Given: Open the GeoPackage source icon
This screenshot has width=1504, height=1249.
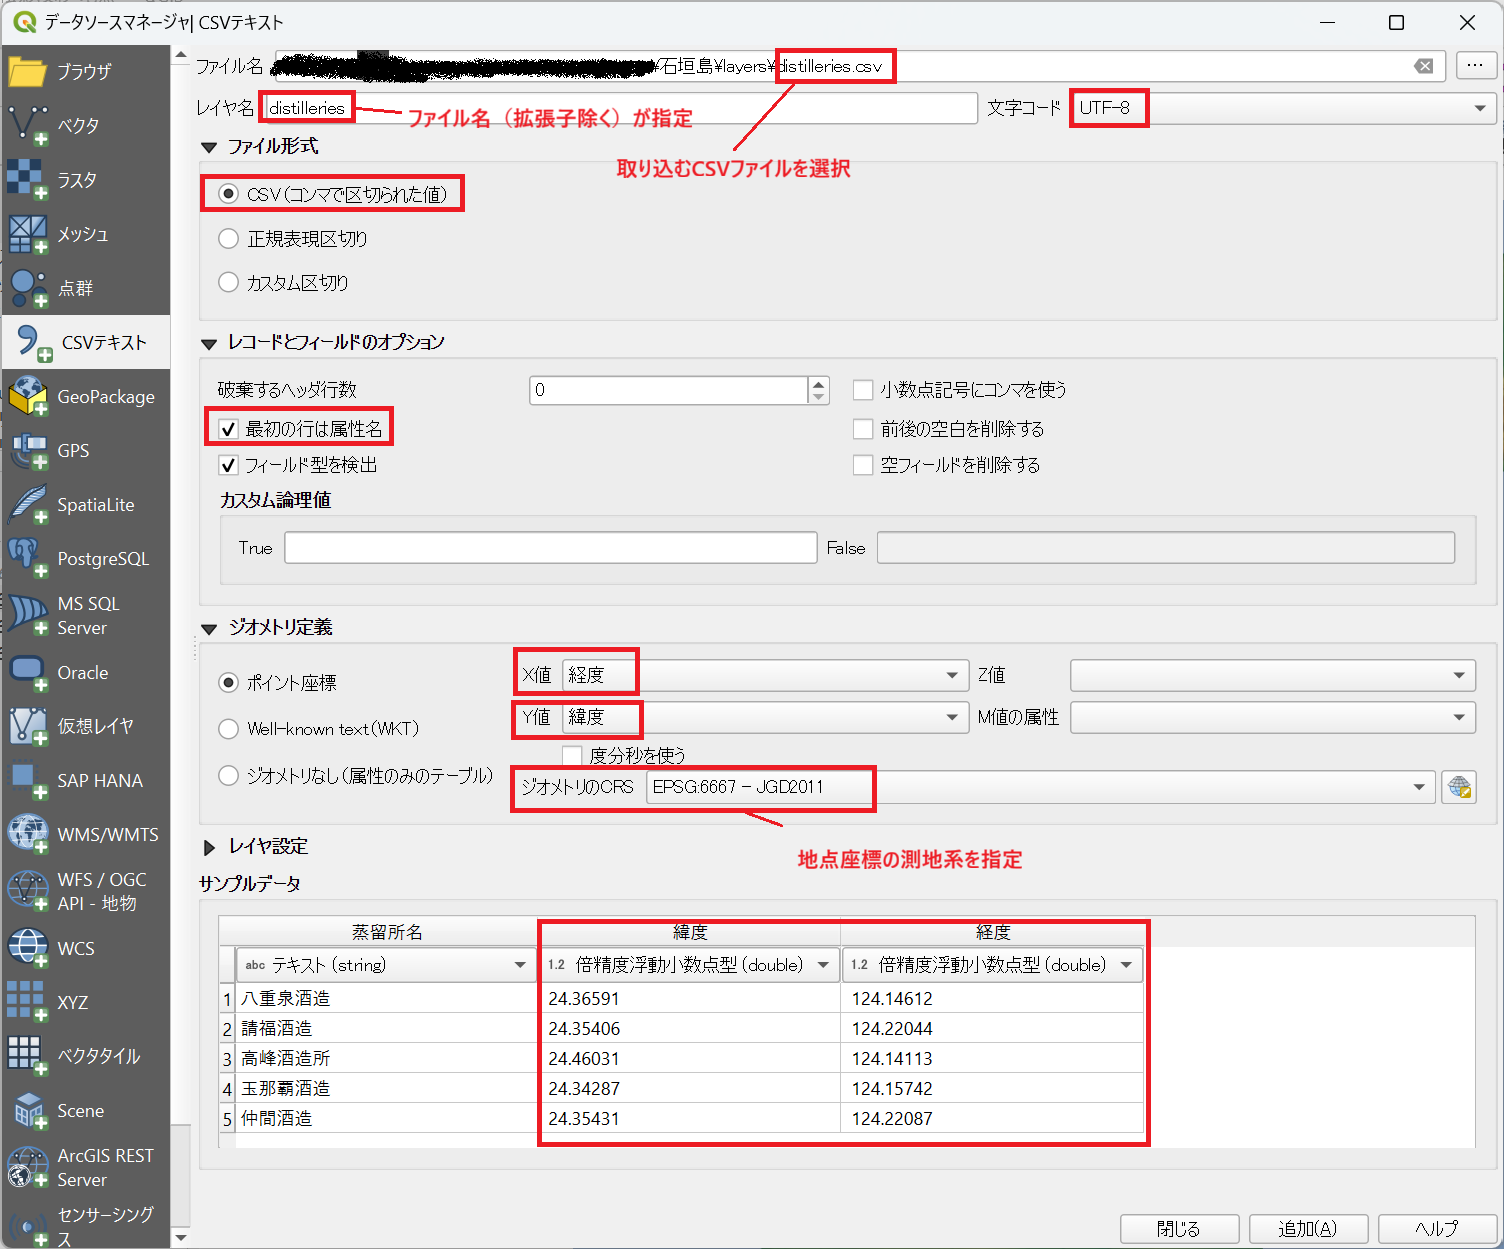Looking at the screenshot, I should click(28, 396).
